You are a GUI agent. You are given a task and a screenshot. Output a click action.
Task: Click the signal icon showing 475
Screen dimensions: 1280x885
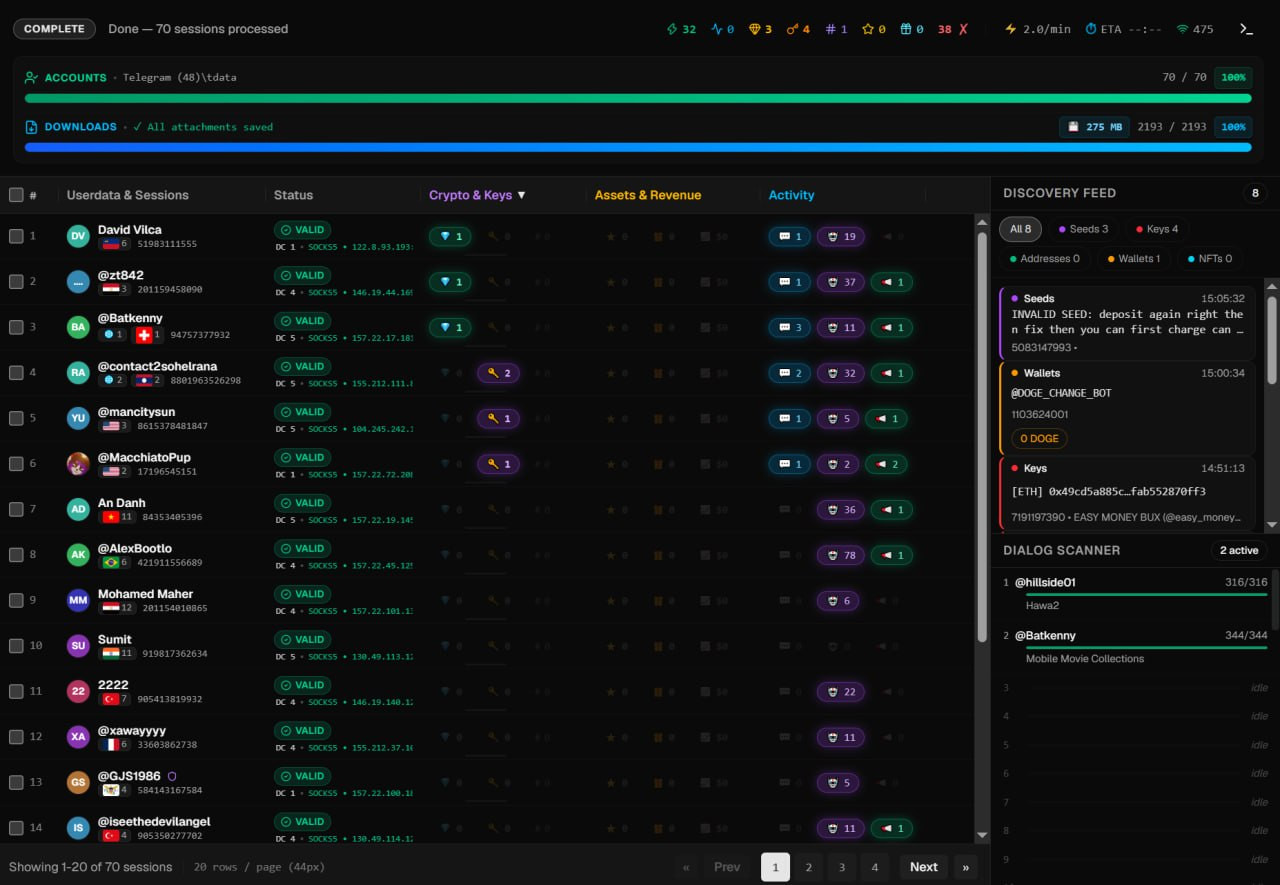1195,29
